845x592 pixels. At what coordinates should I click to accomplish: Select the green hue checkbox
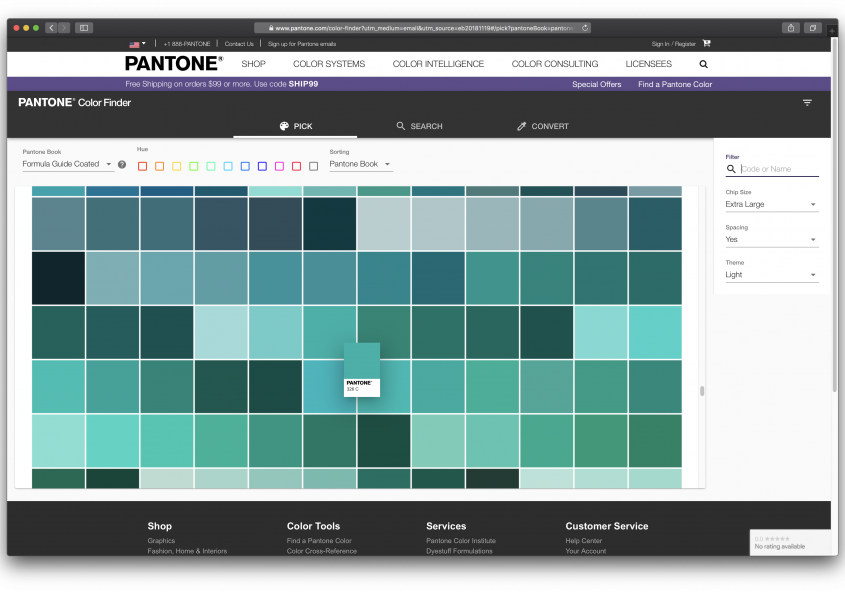click(x=194, y=166)
